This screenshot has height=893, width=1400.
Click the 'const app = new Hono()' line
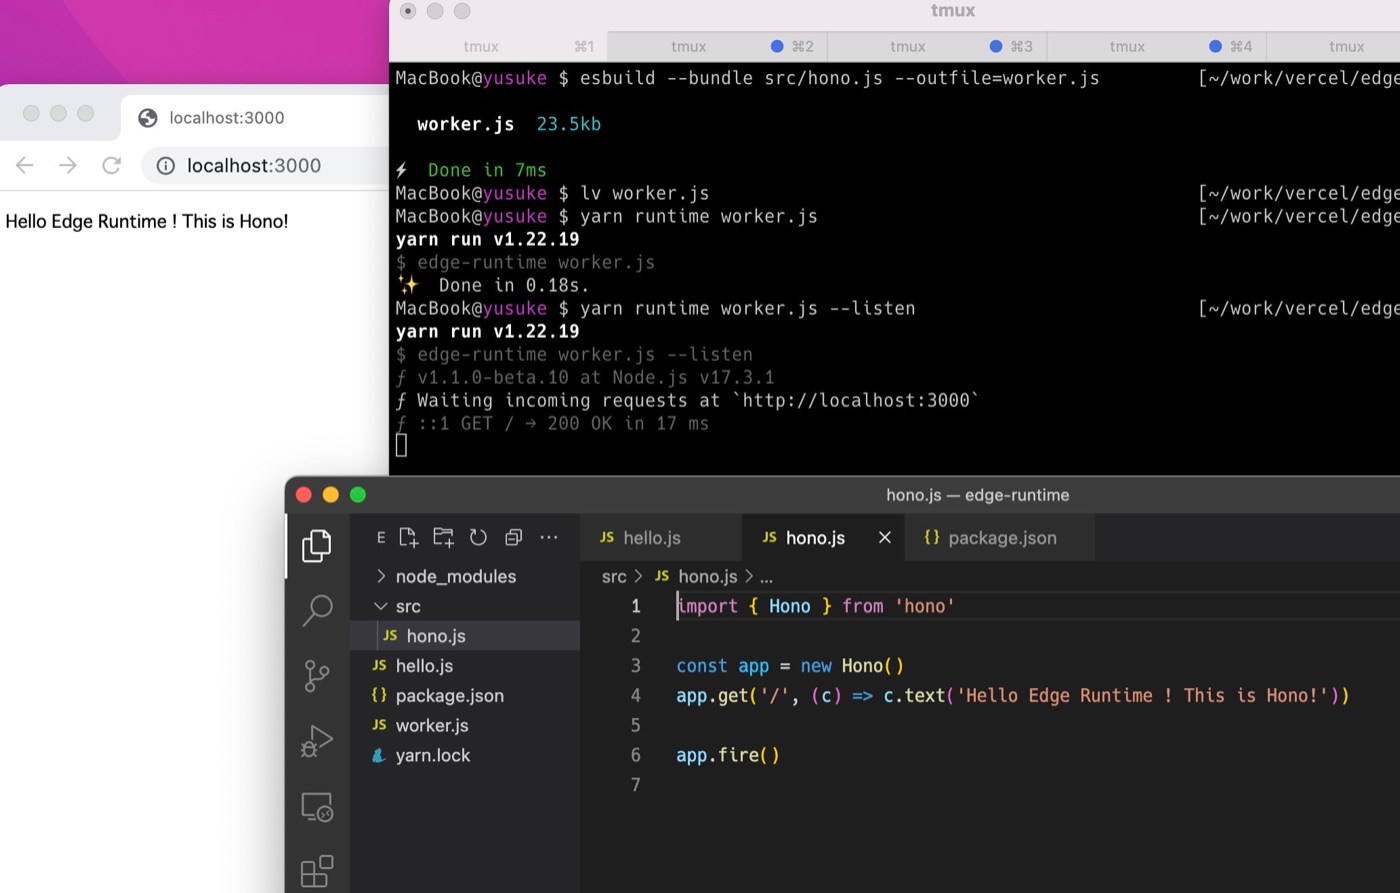(x=790, y=665)
